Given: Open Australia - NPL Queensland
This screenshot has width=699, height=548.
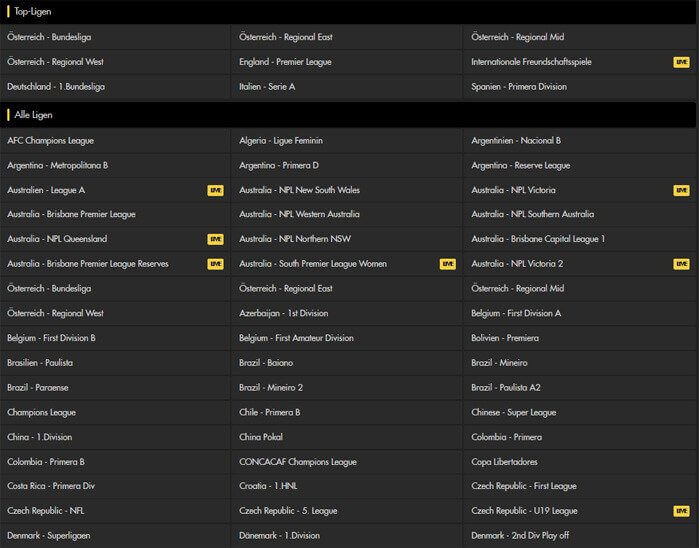Looking at the screenshot, I should click(x=115, y=239).
